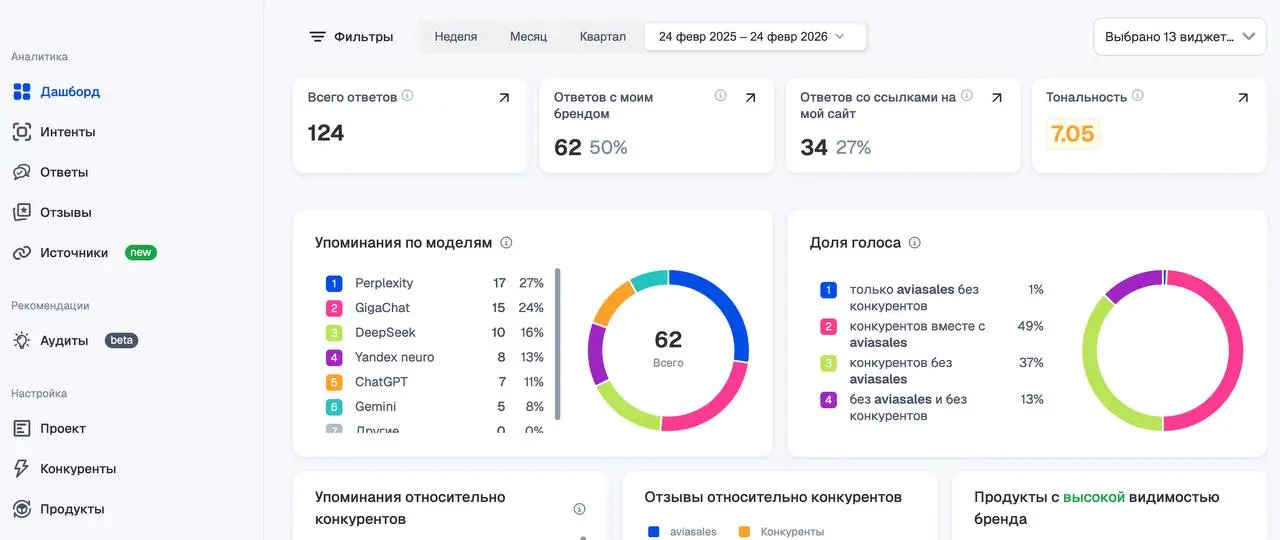Click the Конкуренты lightning icon
Screen dimensions: 1280x540
pyautogui.click(x=22, y=469)
